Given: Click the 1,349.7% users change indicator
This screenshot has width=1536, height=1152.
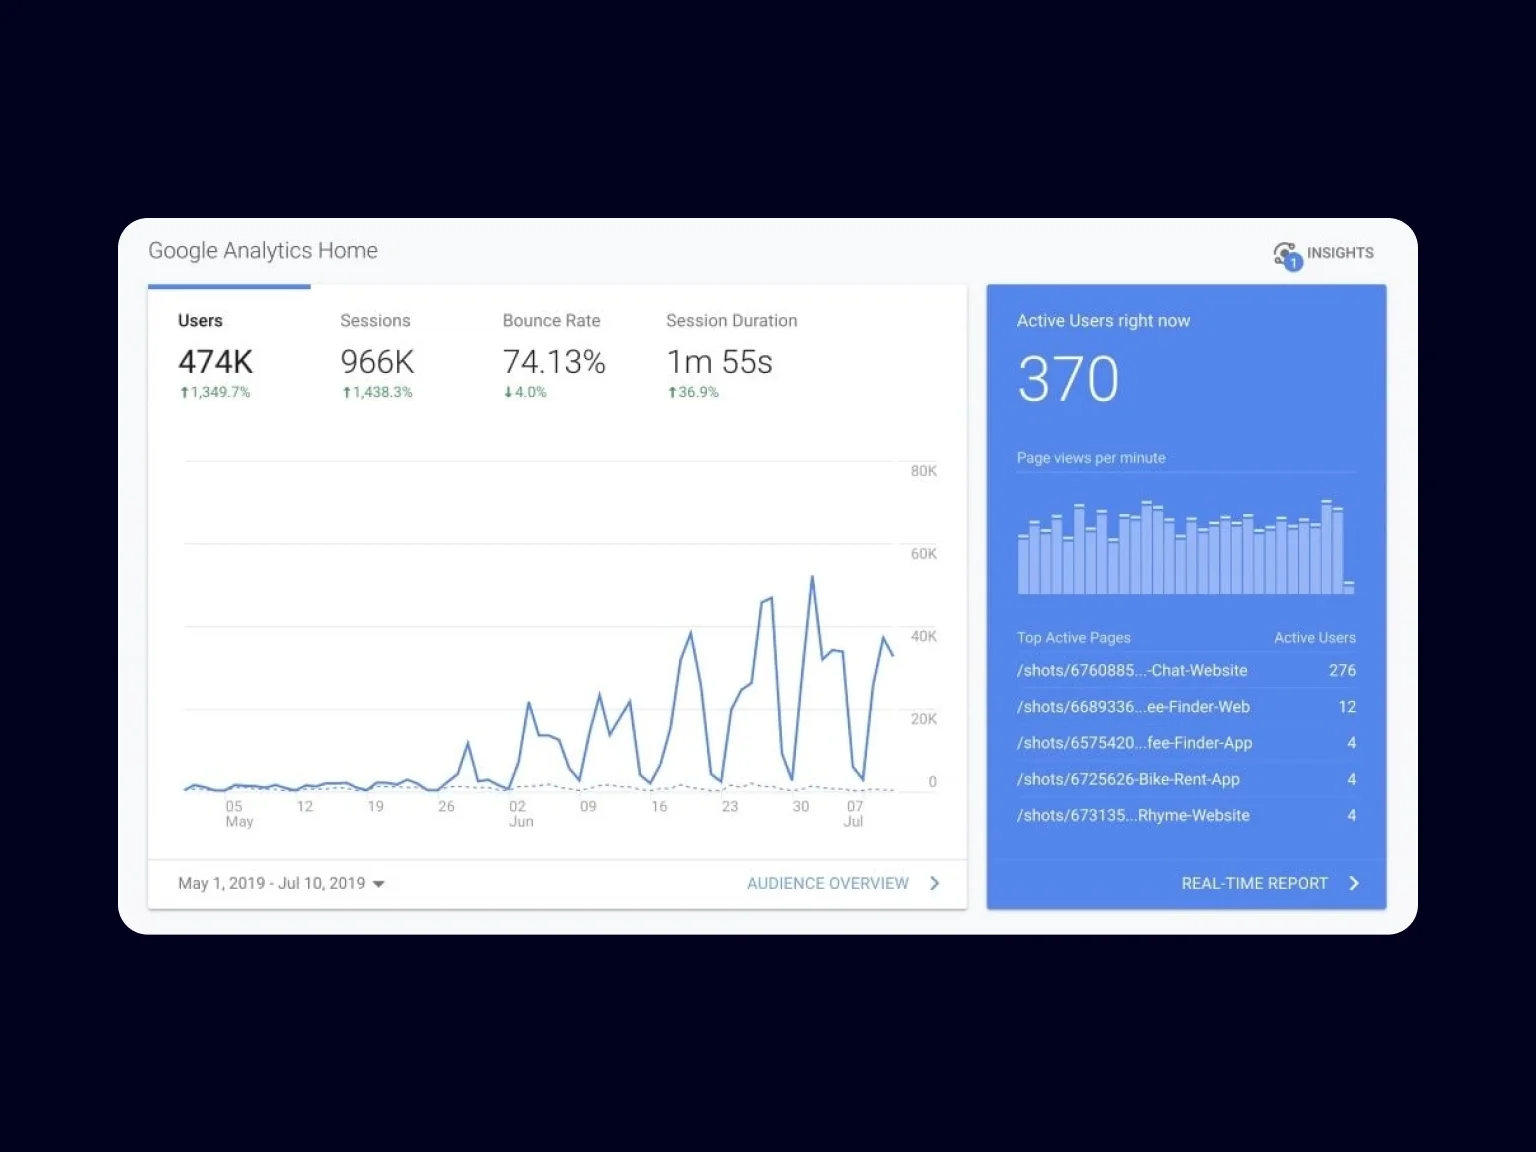Looking at the screenshot, I should pyautogui.click(x=215, y=392).
